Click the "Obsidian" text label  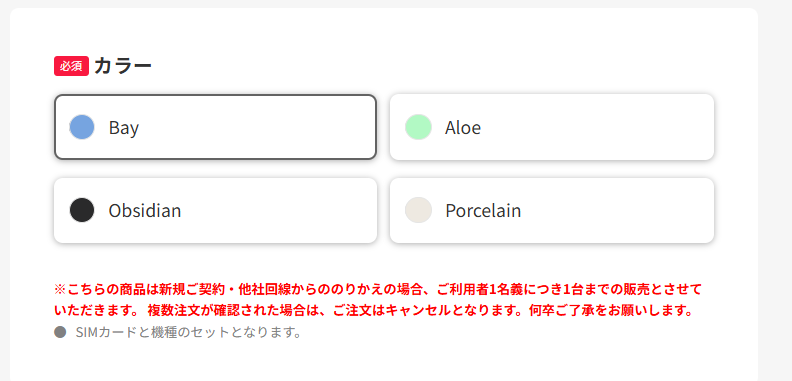coord(145,210)
